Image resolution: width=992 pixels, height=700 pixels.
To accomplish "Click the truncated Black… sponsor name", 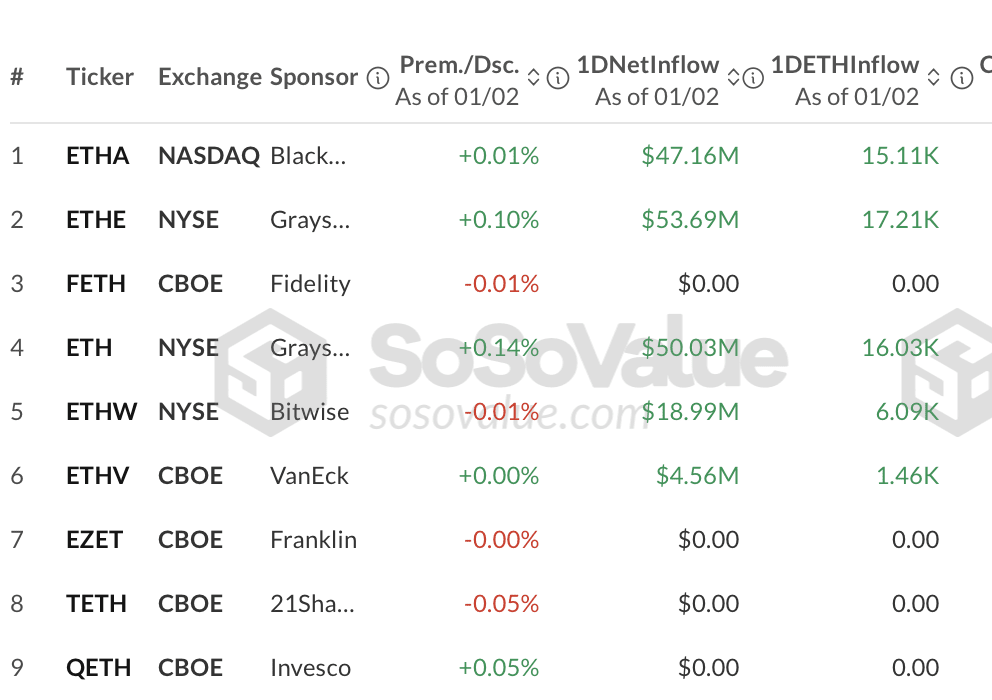I will tap(308, 156).
